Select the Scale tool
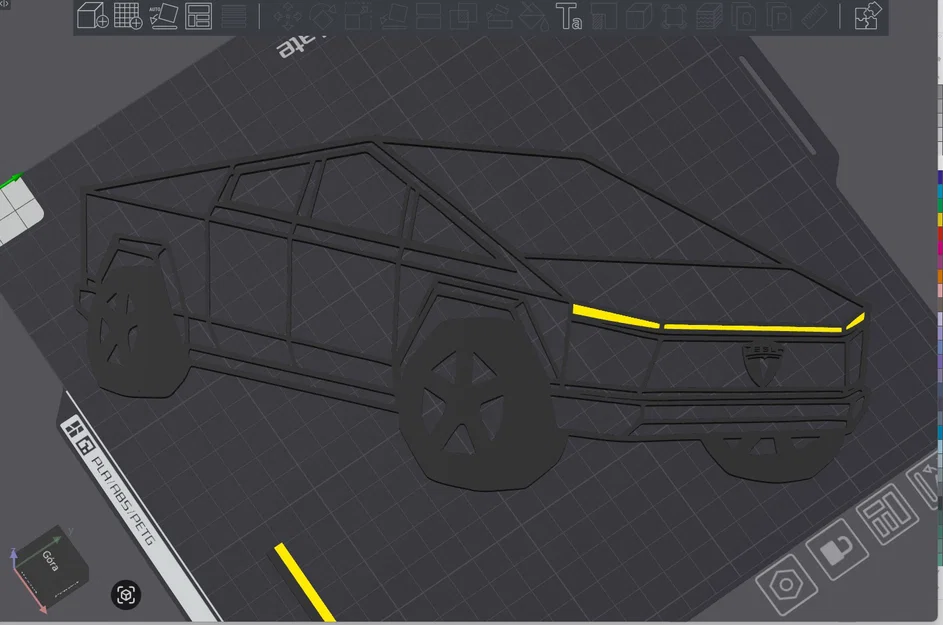The image size is (943, 625). pyautogui.click(x=357, y=16)
